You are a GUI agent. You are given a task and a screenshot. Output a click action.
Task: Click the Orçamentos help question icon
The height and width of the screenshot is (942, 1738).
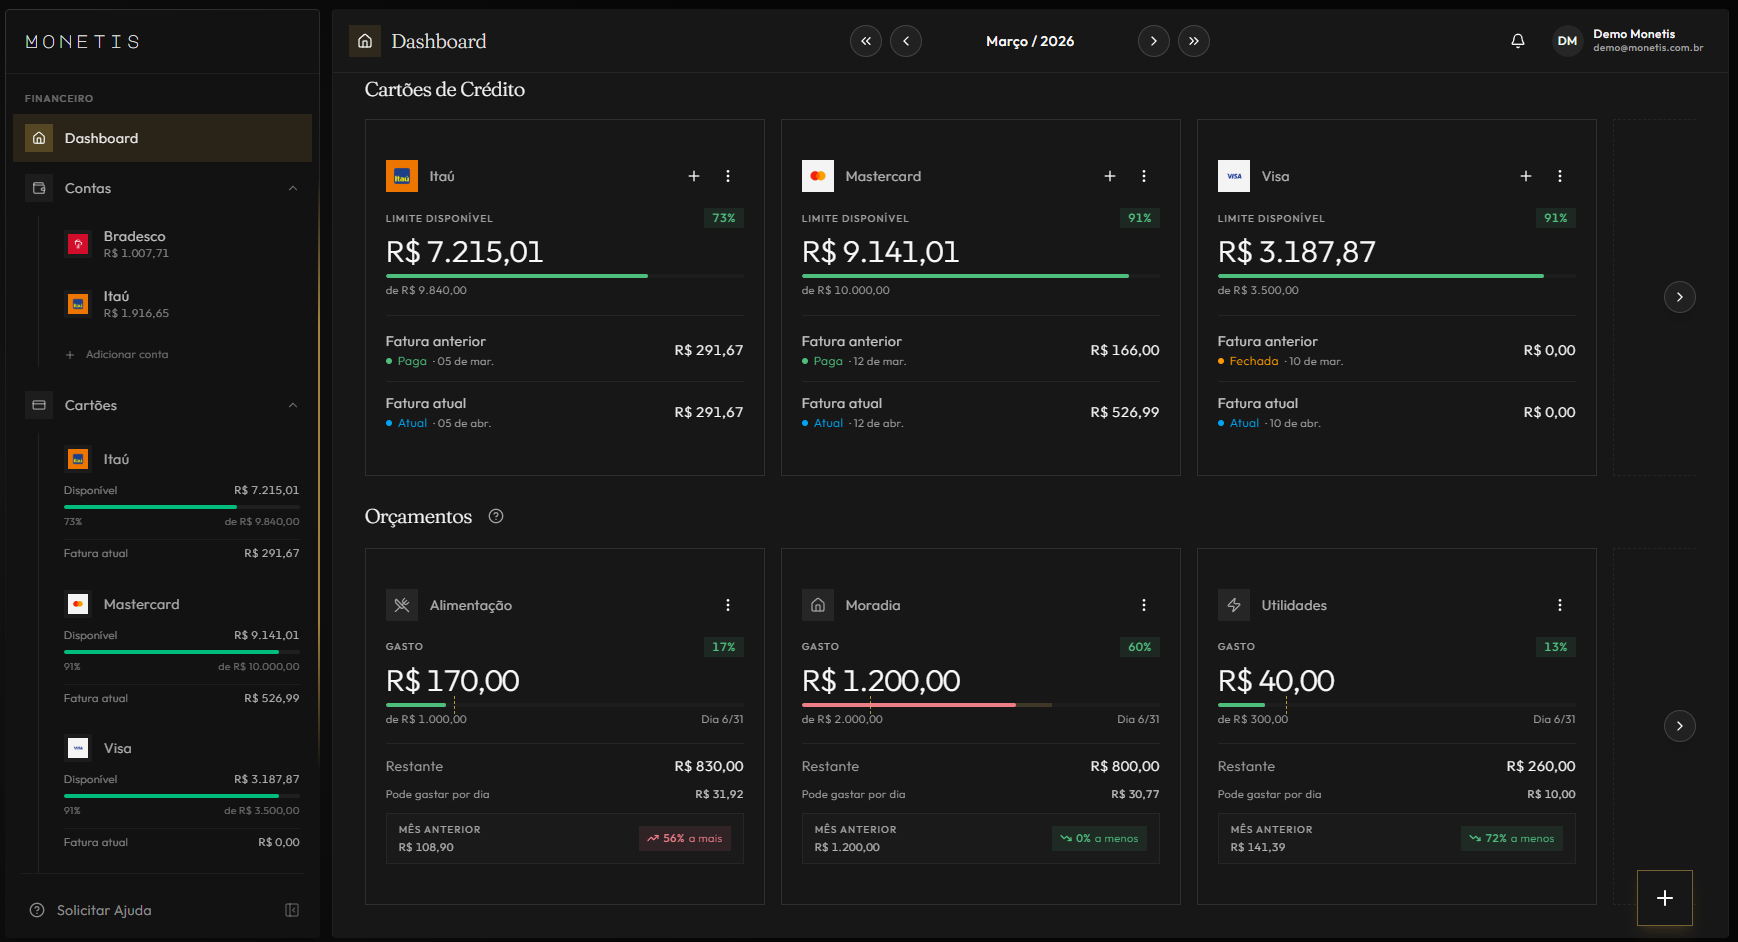click(x=495, y=516)
